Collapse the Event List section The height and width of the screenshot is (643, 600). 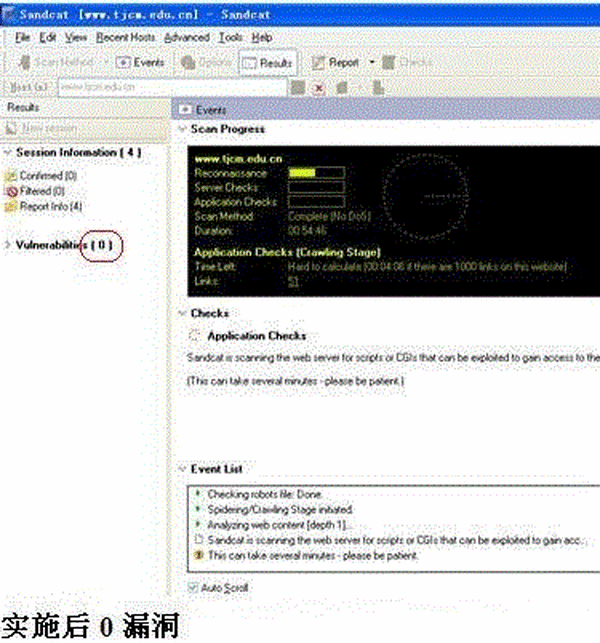click(x=182, y=469)
